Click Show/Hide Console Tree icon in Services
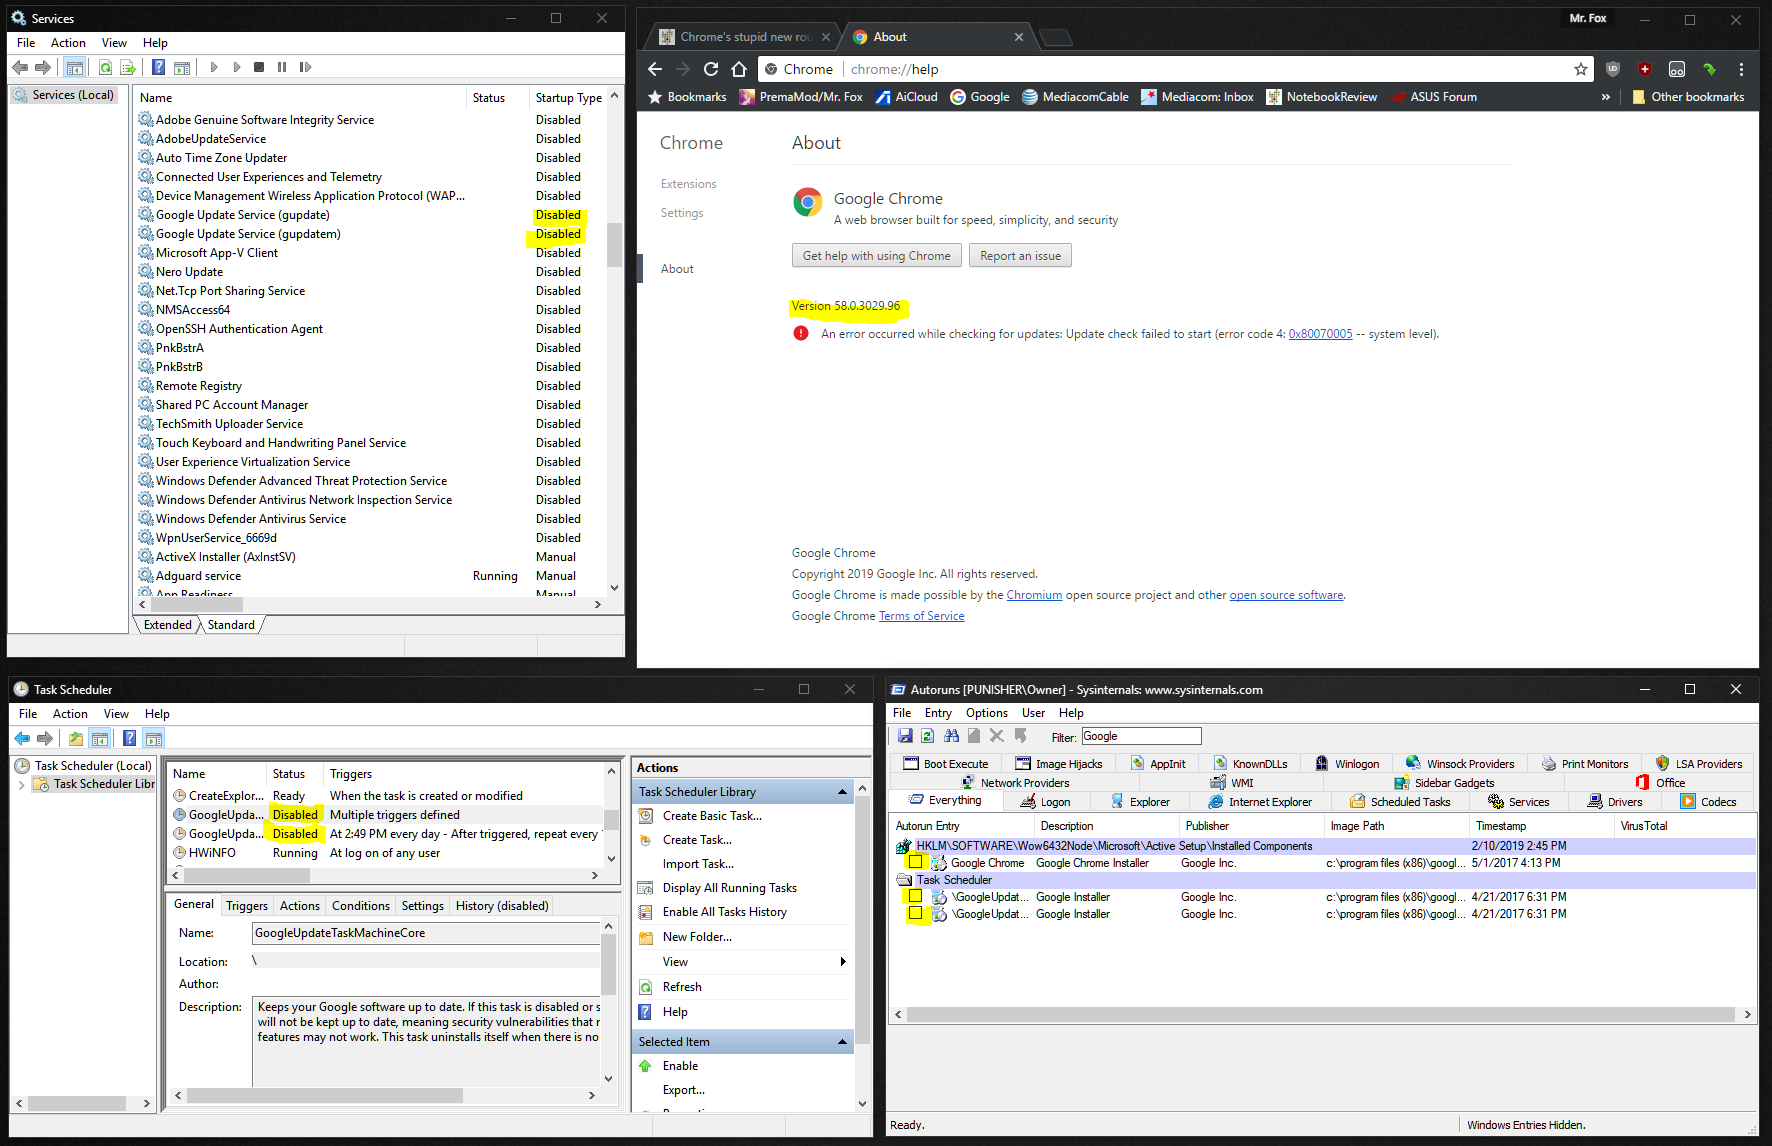 point(75,67)
